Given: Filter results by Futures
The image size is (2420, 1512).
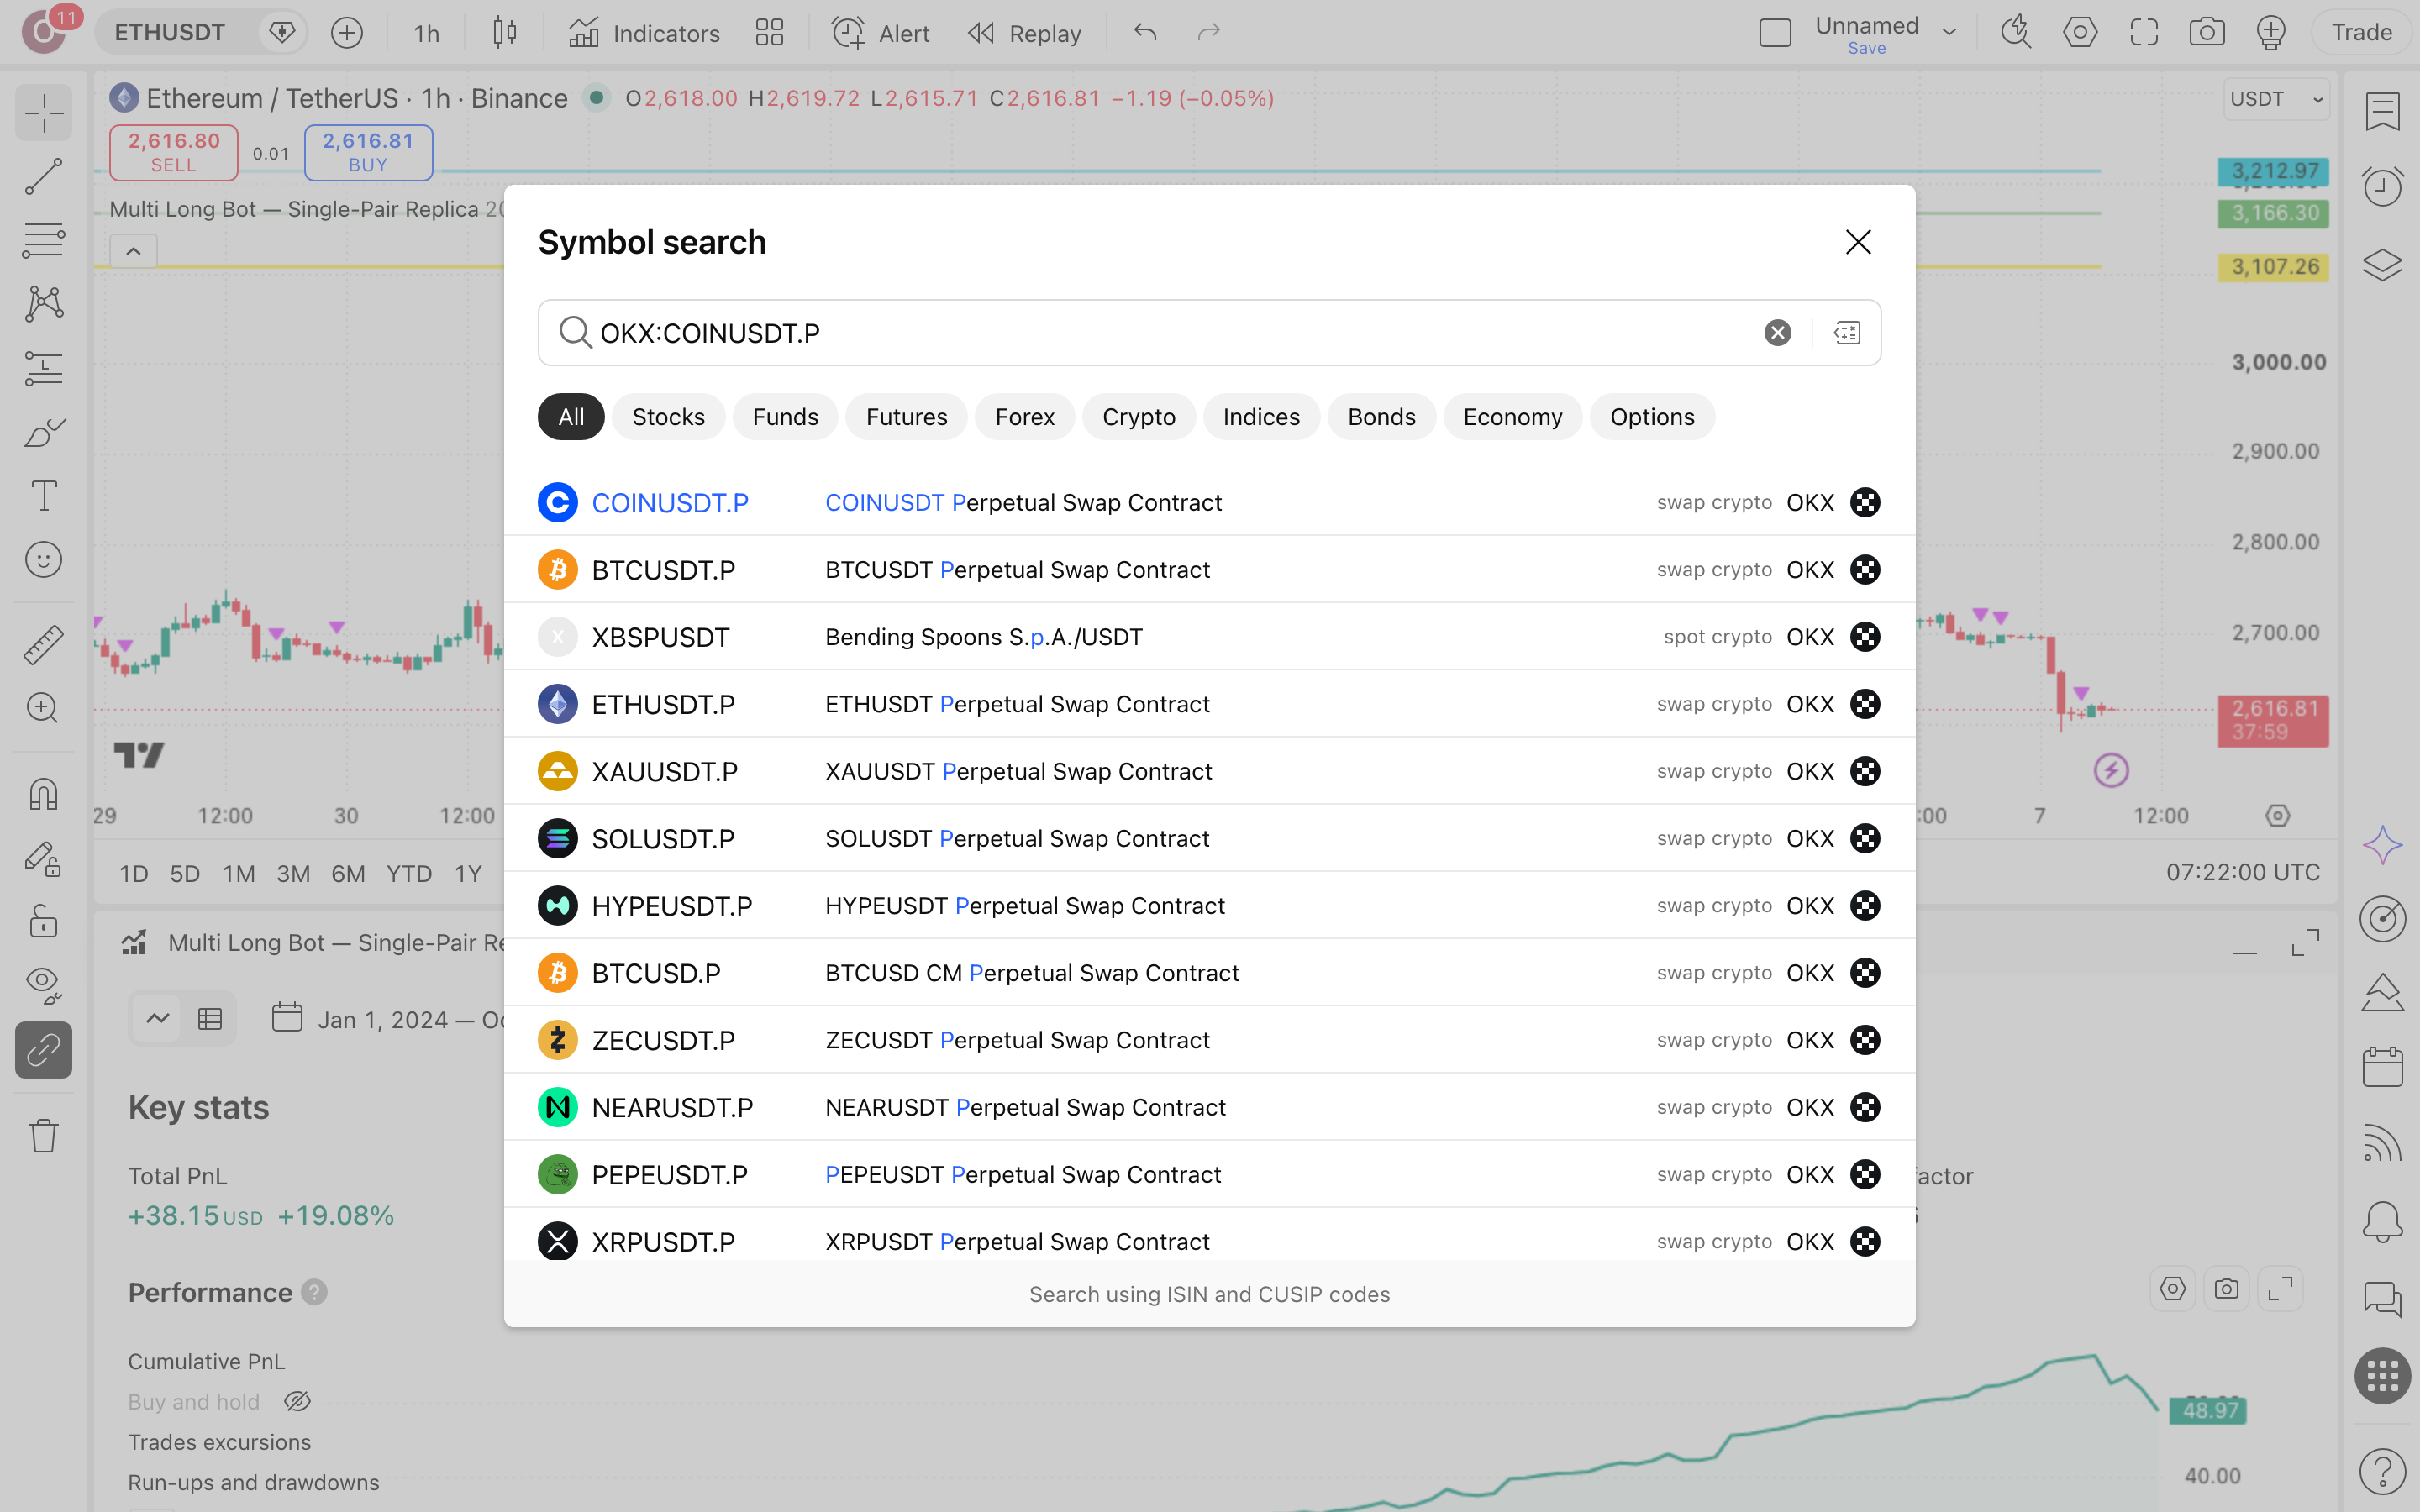Looking at the screenshot, I should (906, 417).
